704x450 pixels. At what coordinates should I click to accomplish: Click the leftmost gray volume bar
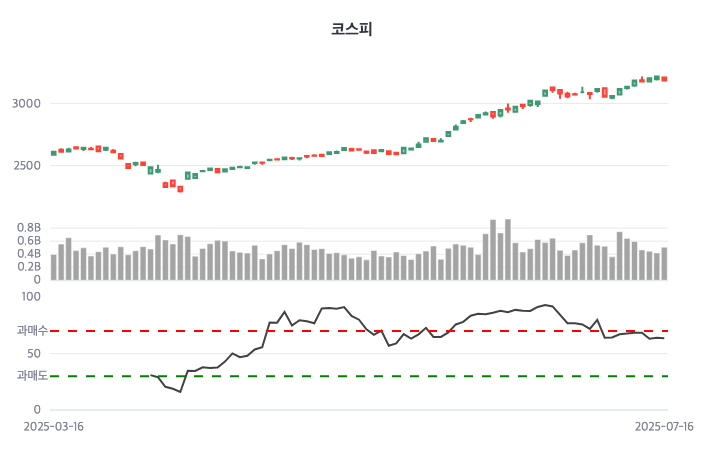54,267
